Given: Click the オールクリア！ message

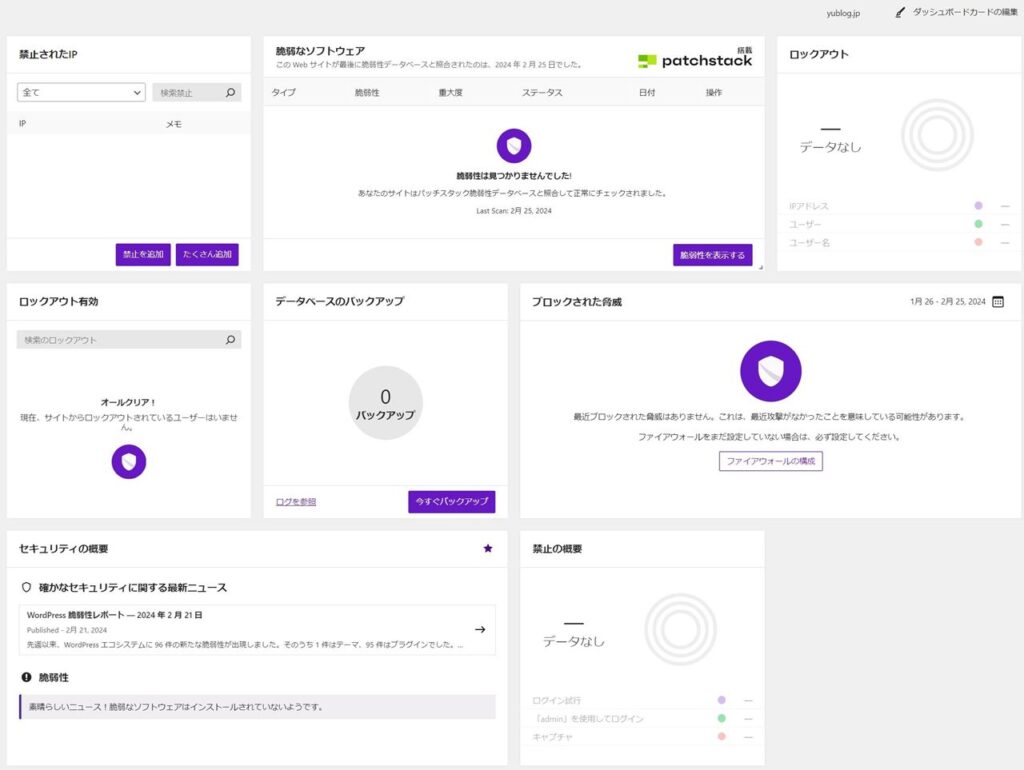Looking at the screenshot, I should [x=129, y=402].
